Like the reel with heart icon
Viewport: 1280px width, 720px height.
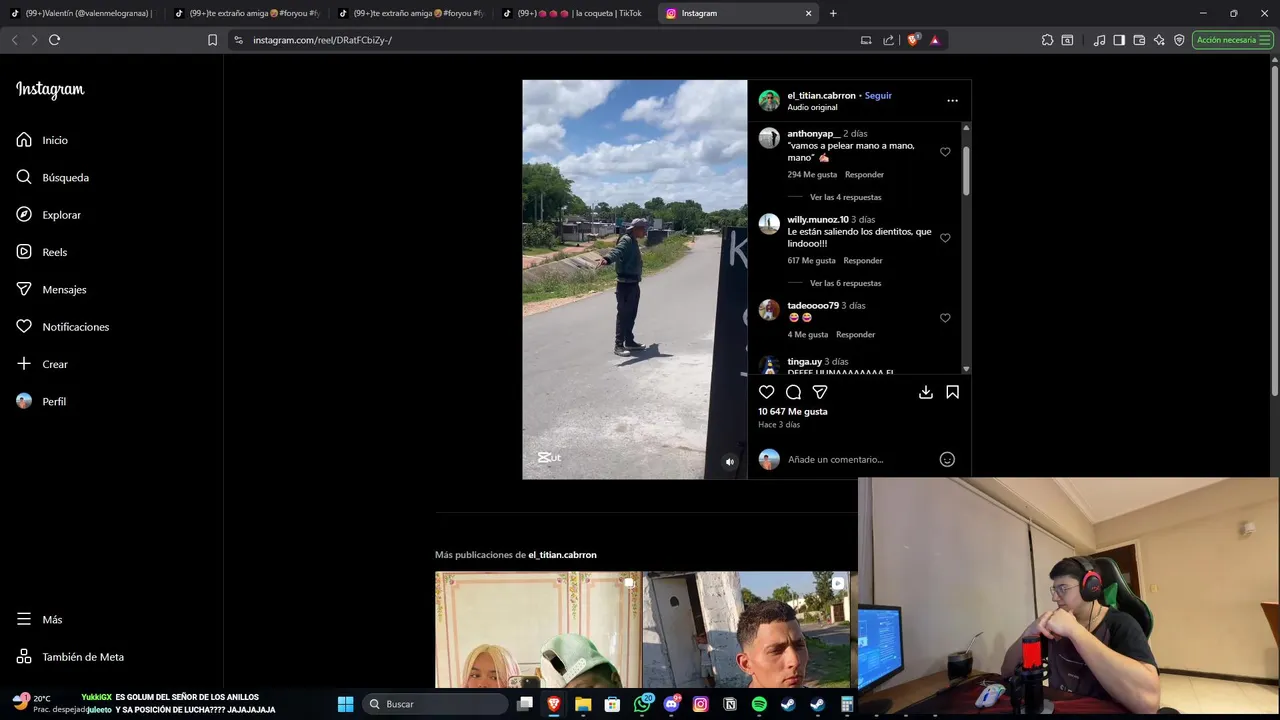coord(767,392)
